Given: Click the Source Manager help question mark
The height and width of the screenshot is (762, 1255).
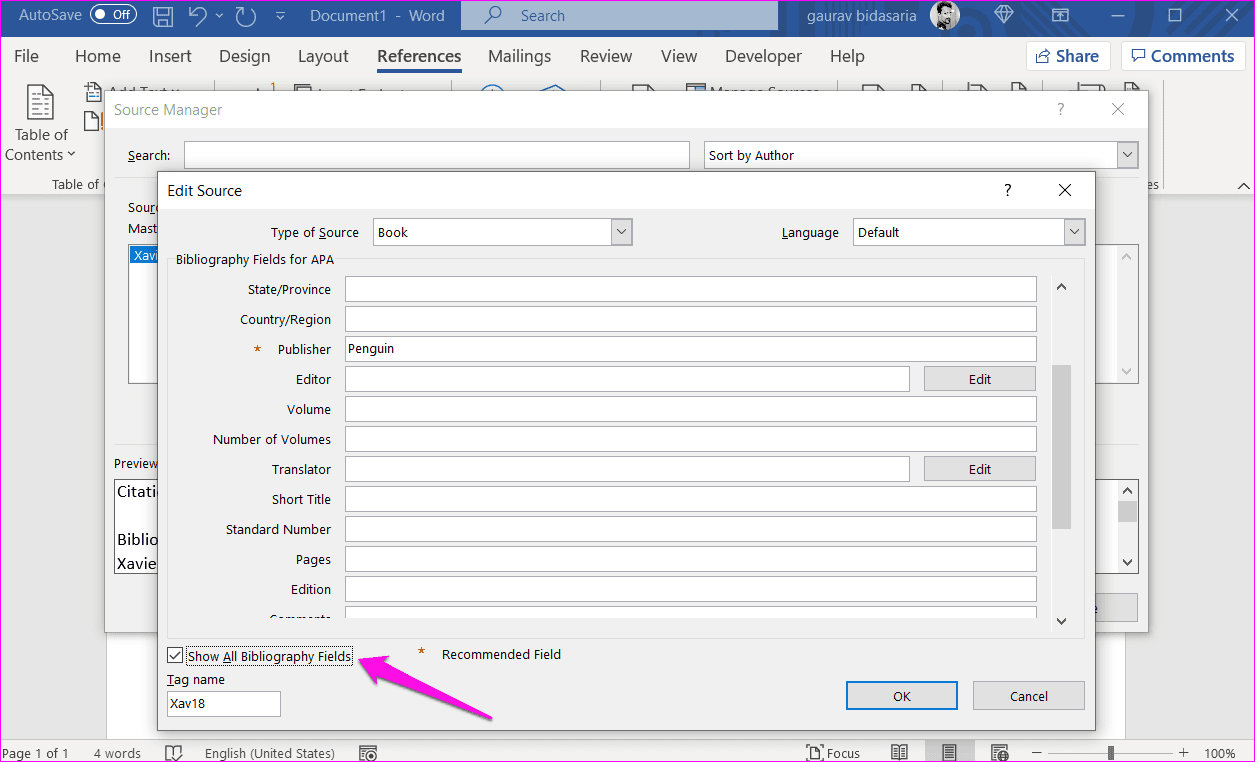Looking at the screenshot, I should pos(1061,110).
